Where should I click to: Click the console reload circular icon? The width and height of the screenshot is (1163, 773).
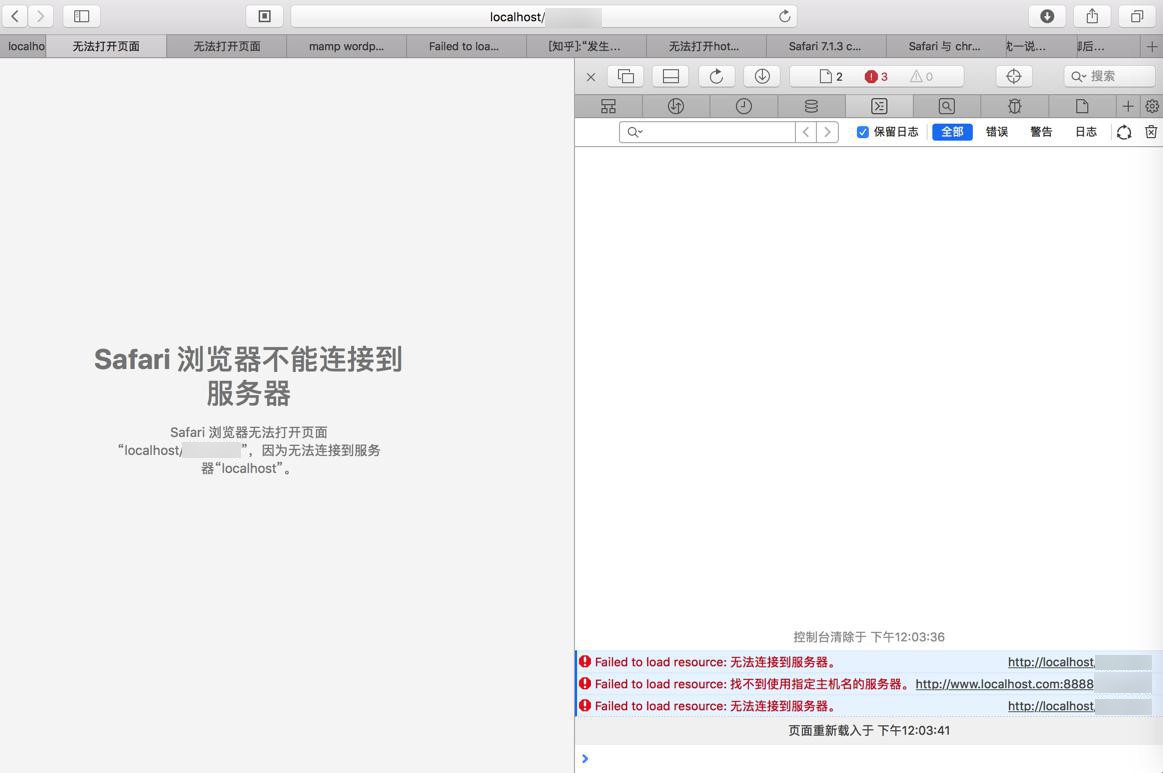click(1124, 132)
